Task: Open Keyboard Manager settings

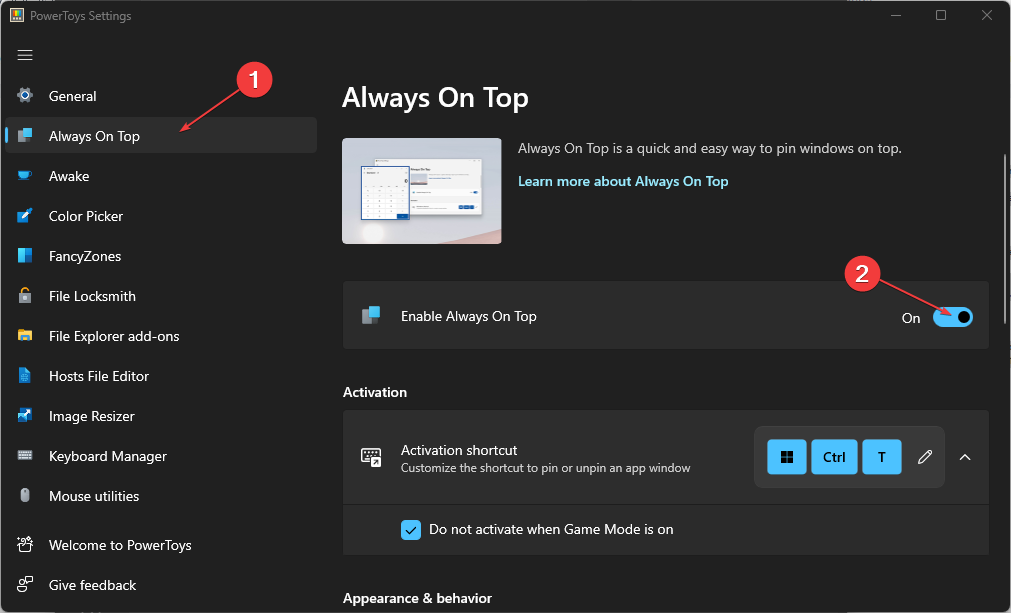Action: pyautogui.click(x=161, y=455)
